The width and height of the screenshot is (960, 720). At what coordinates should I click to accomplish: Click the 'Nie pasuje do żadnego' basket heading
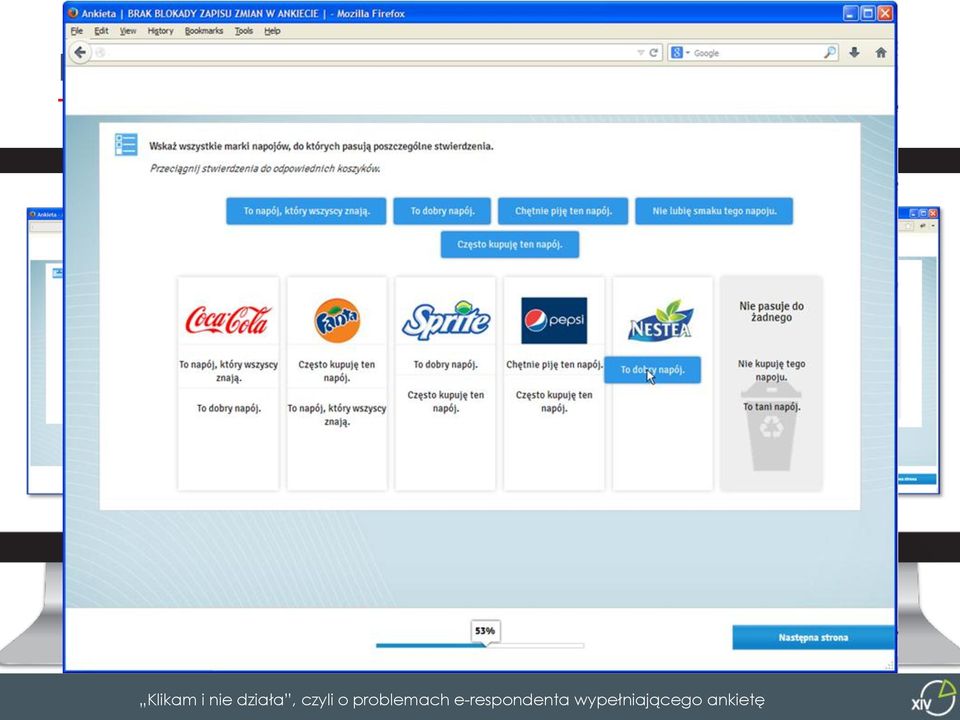tap(771, 312)
